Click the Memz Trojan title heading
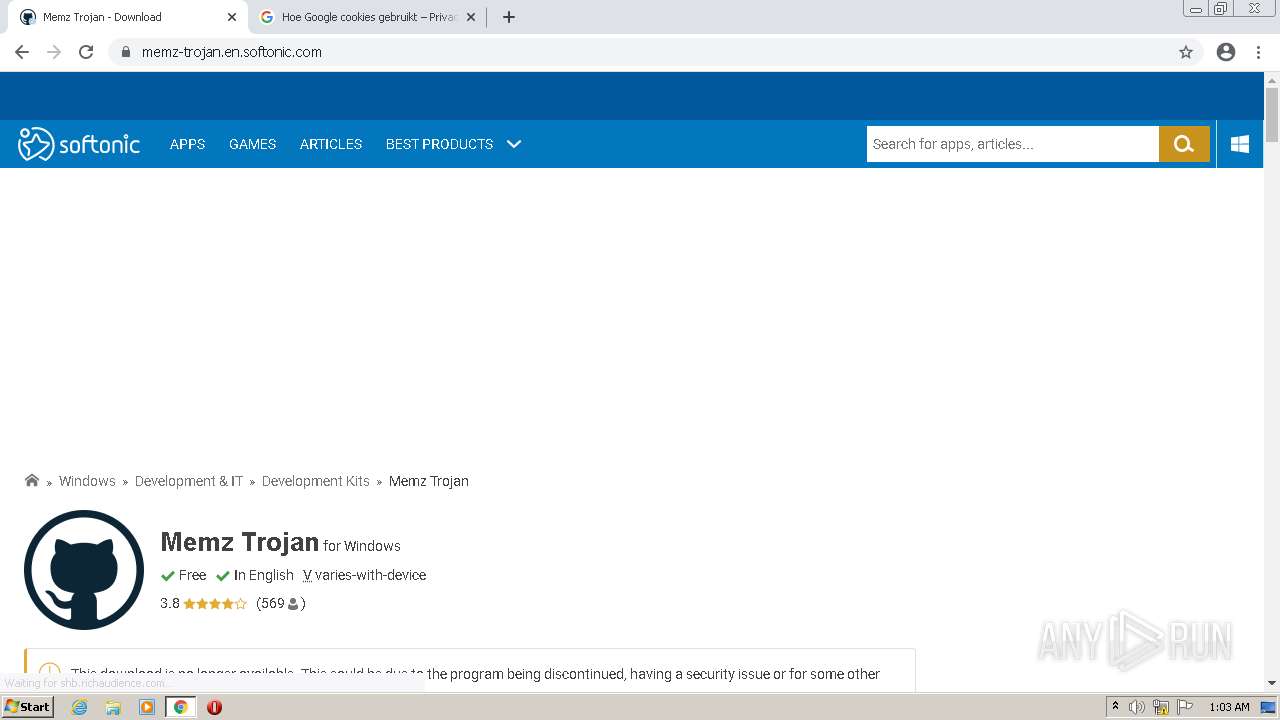 239,542
